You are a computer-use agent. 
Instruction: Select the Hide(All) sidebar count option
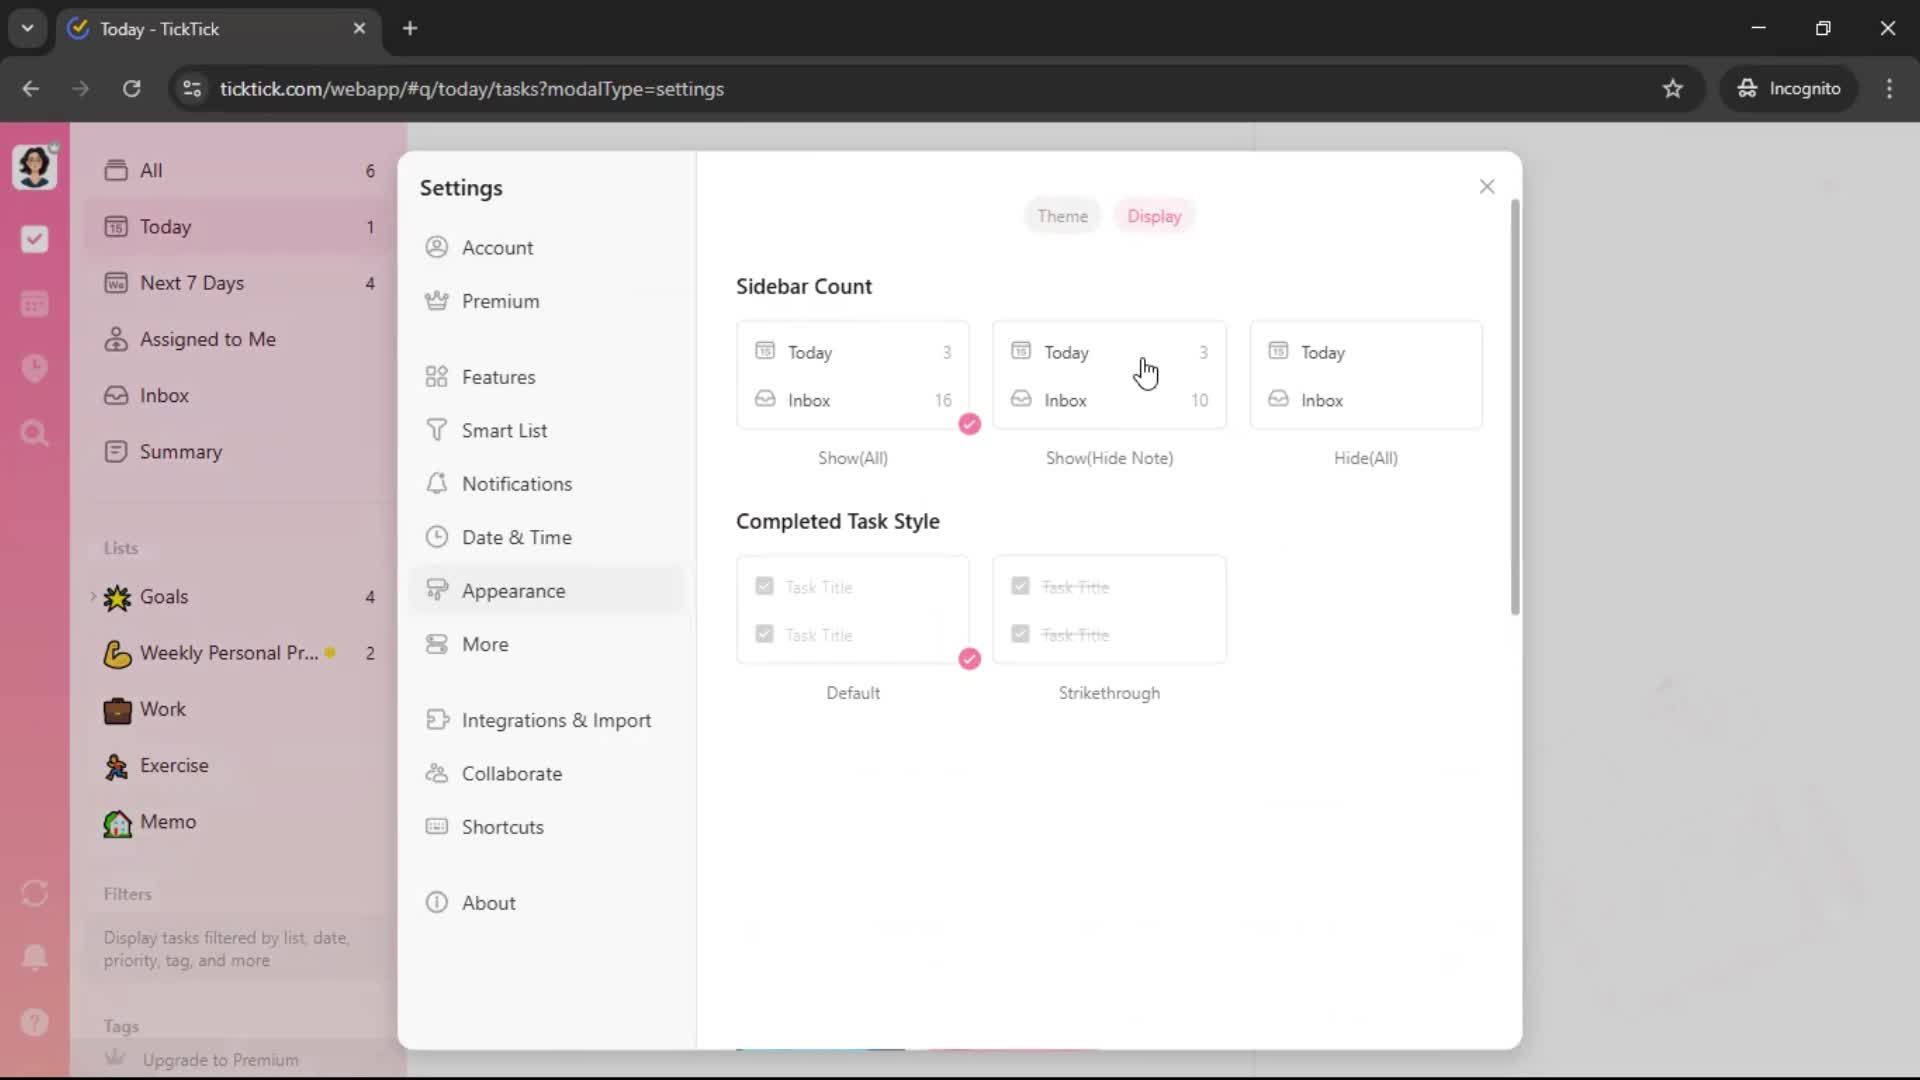1365,376
